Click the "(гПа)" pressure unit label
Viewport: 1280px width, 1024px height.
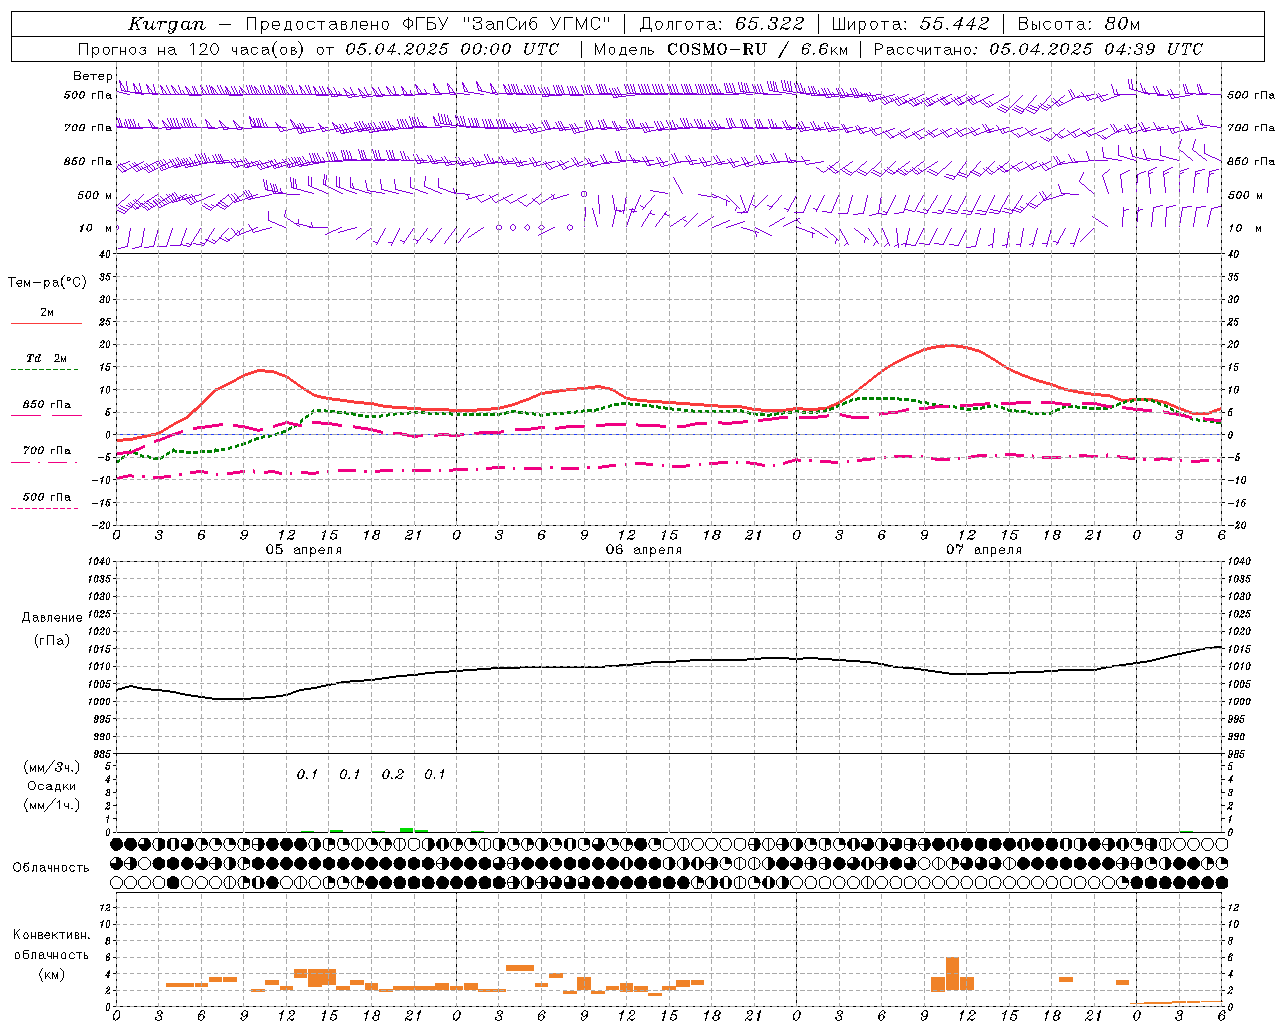(x=52, y=641)
